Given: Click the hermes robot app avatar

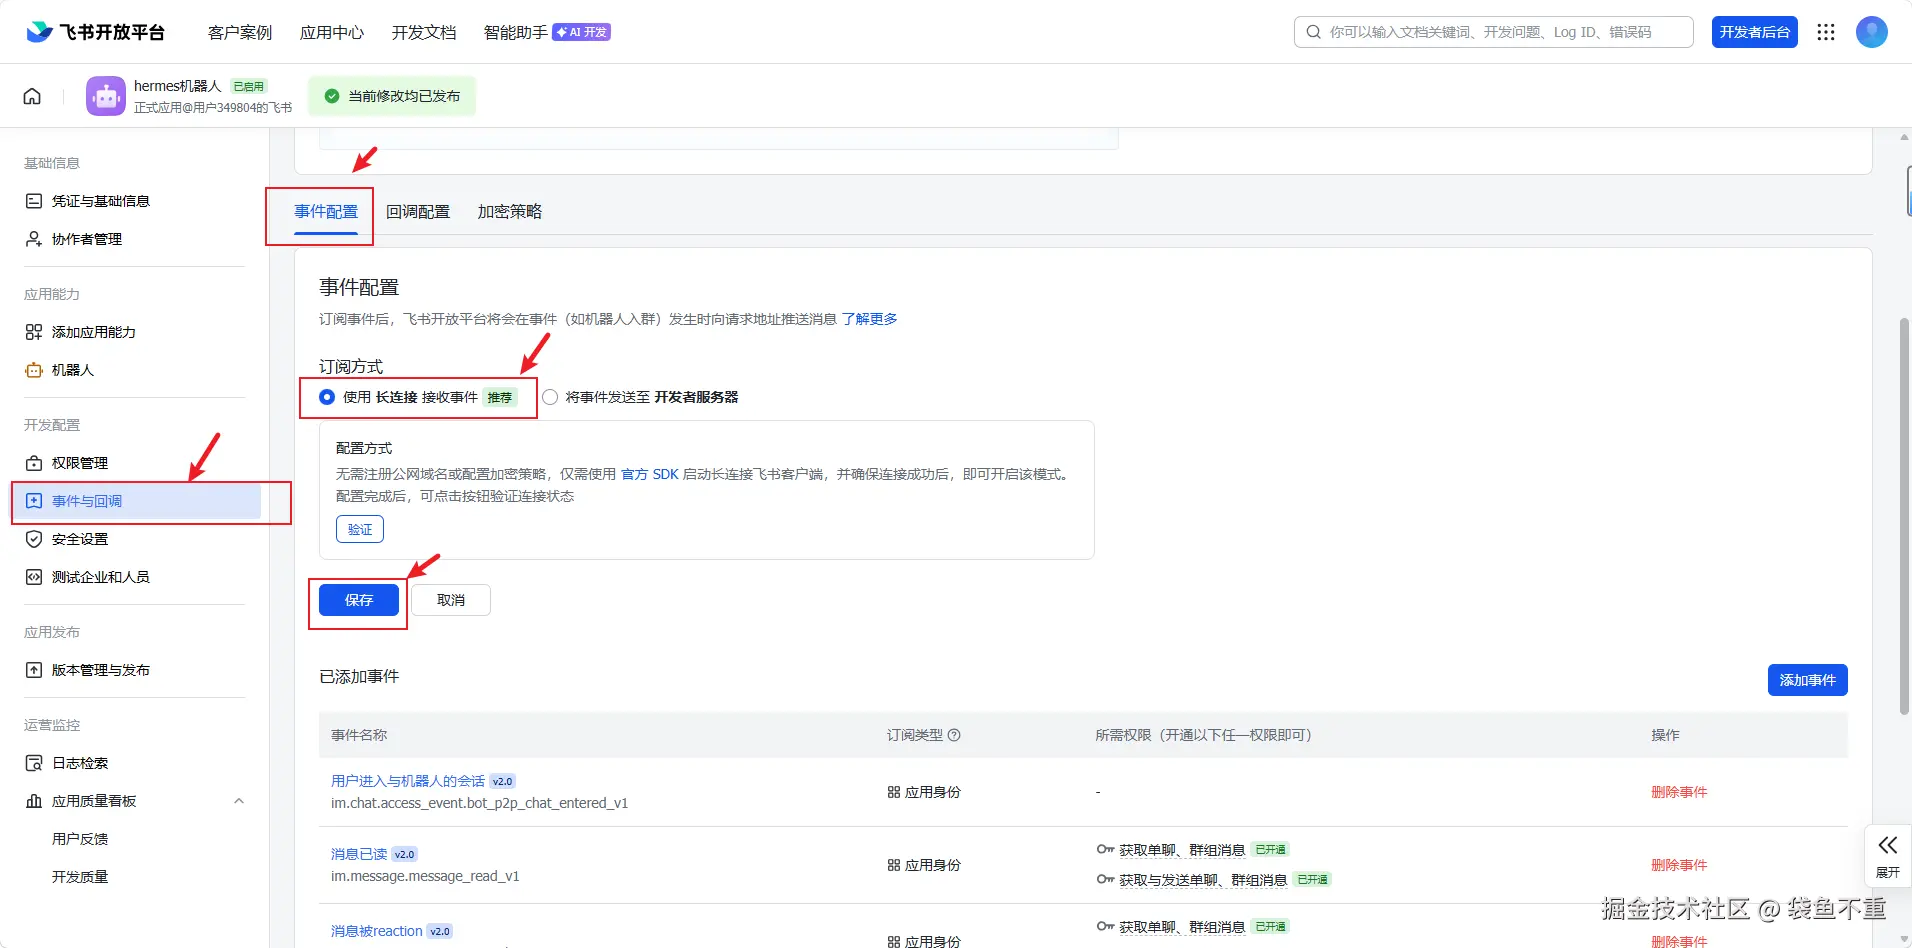Looking at the screenshot, I should point(106,96).
